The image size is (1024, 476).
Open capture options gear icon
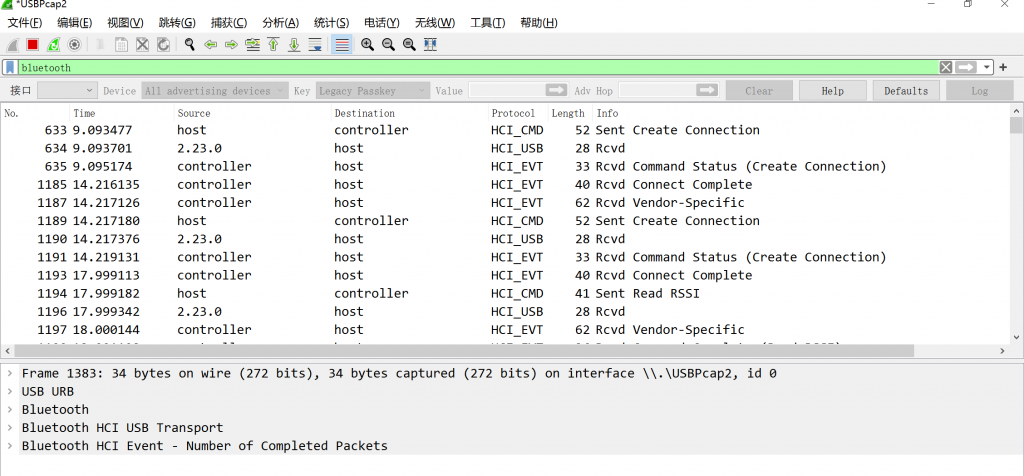(x=74, y=44)
